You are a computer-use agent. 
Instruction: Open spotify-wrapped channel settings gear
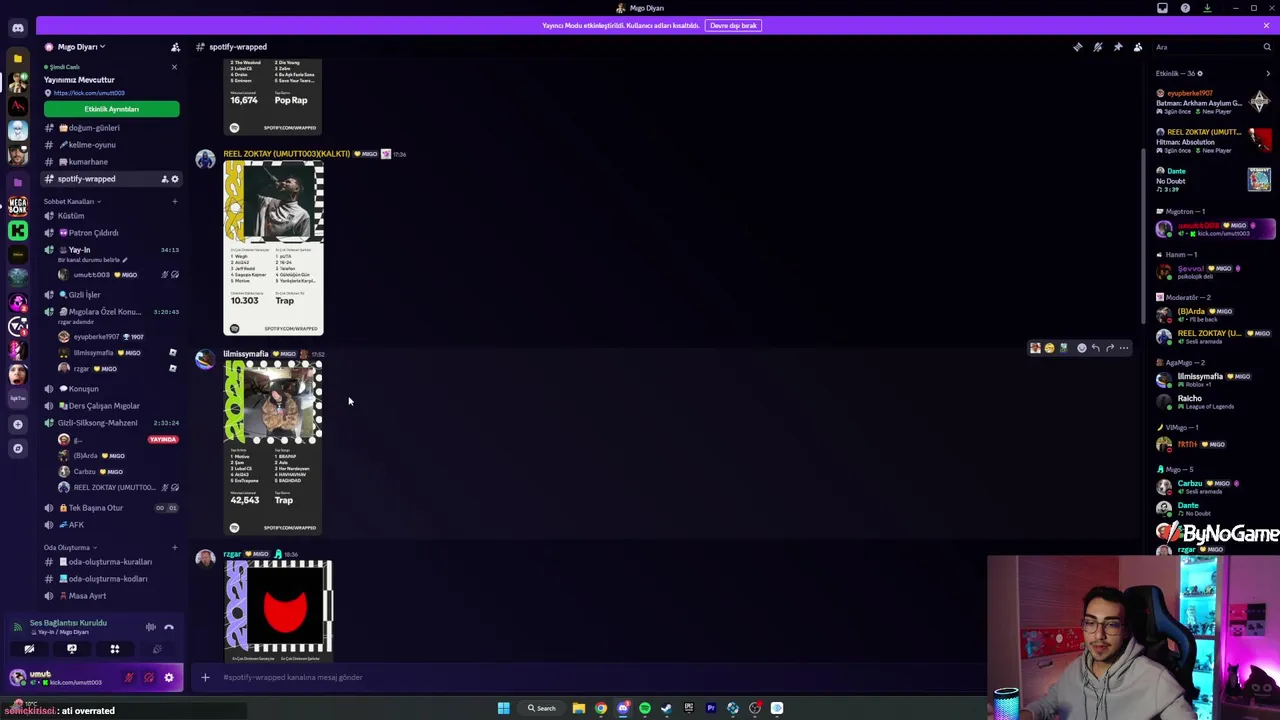(175, 179)
